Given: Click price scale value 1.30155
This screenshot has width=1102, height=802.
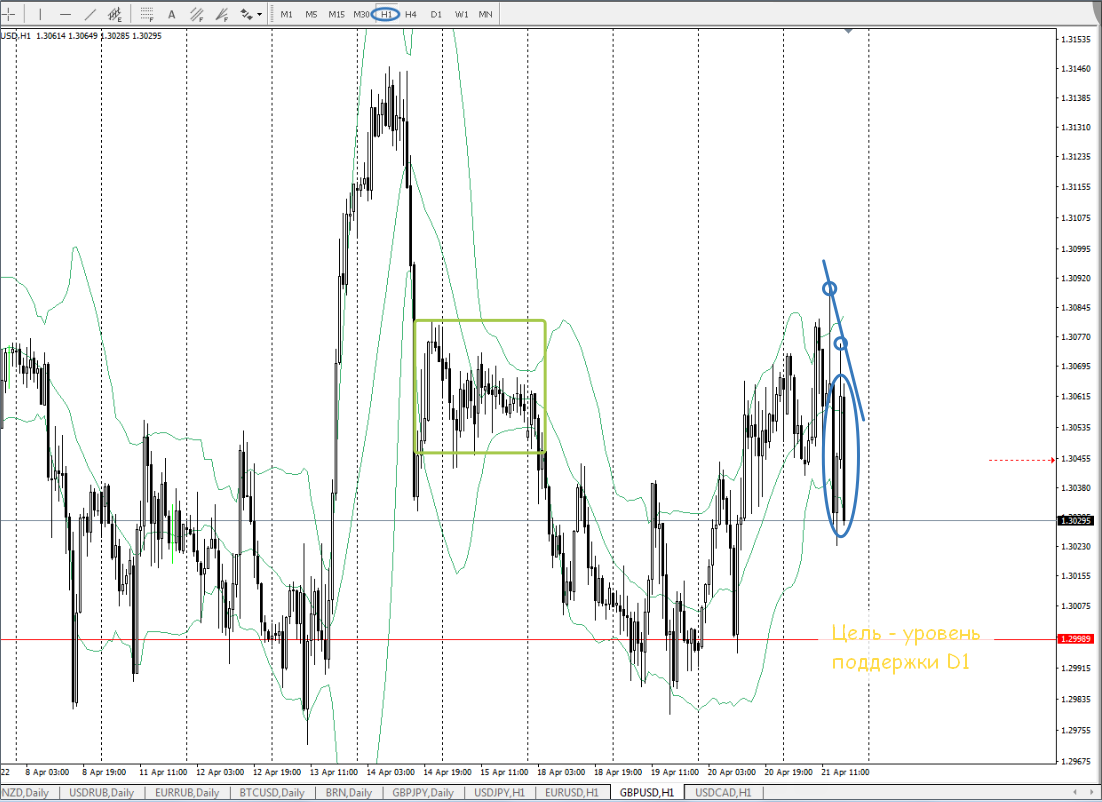Looking at the screenshot, I should click(1077, 576).
